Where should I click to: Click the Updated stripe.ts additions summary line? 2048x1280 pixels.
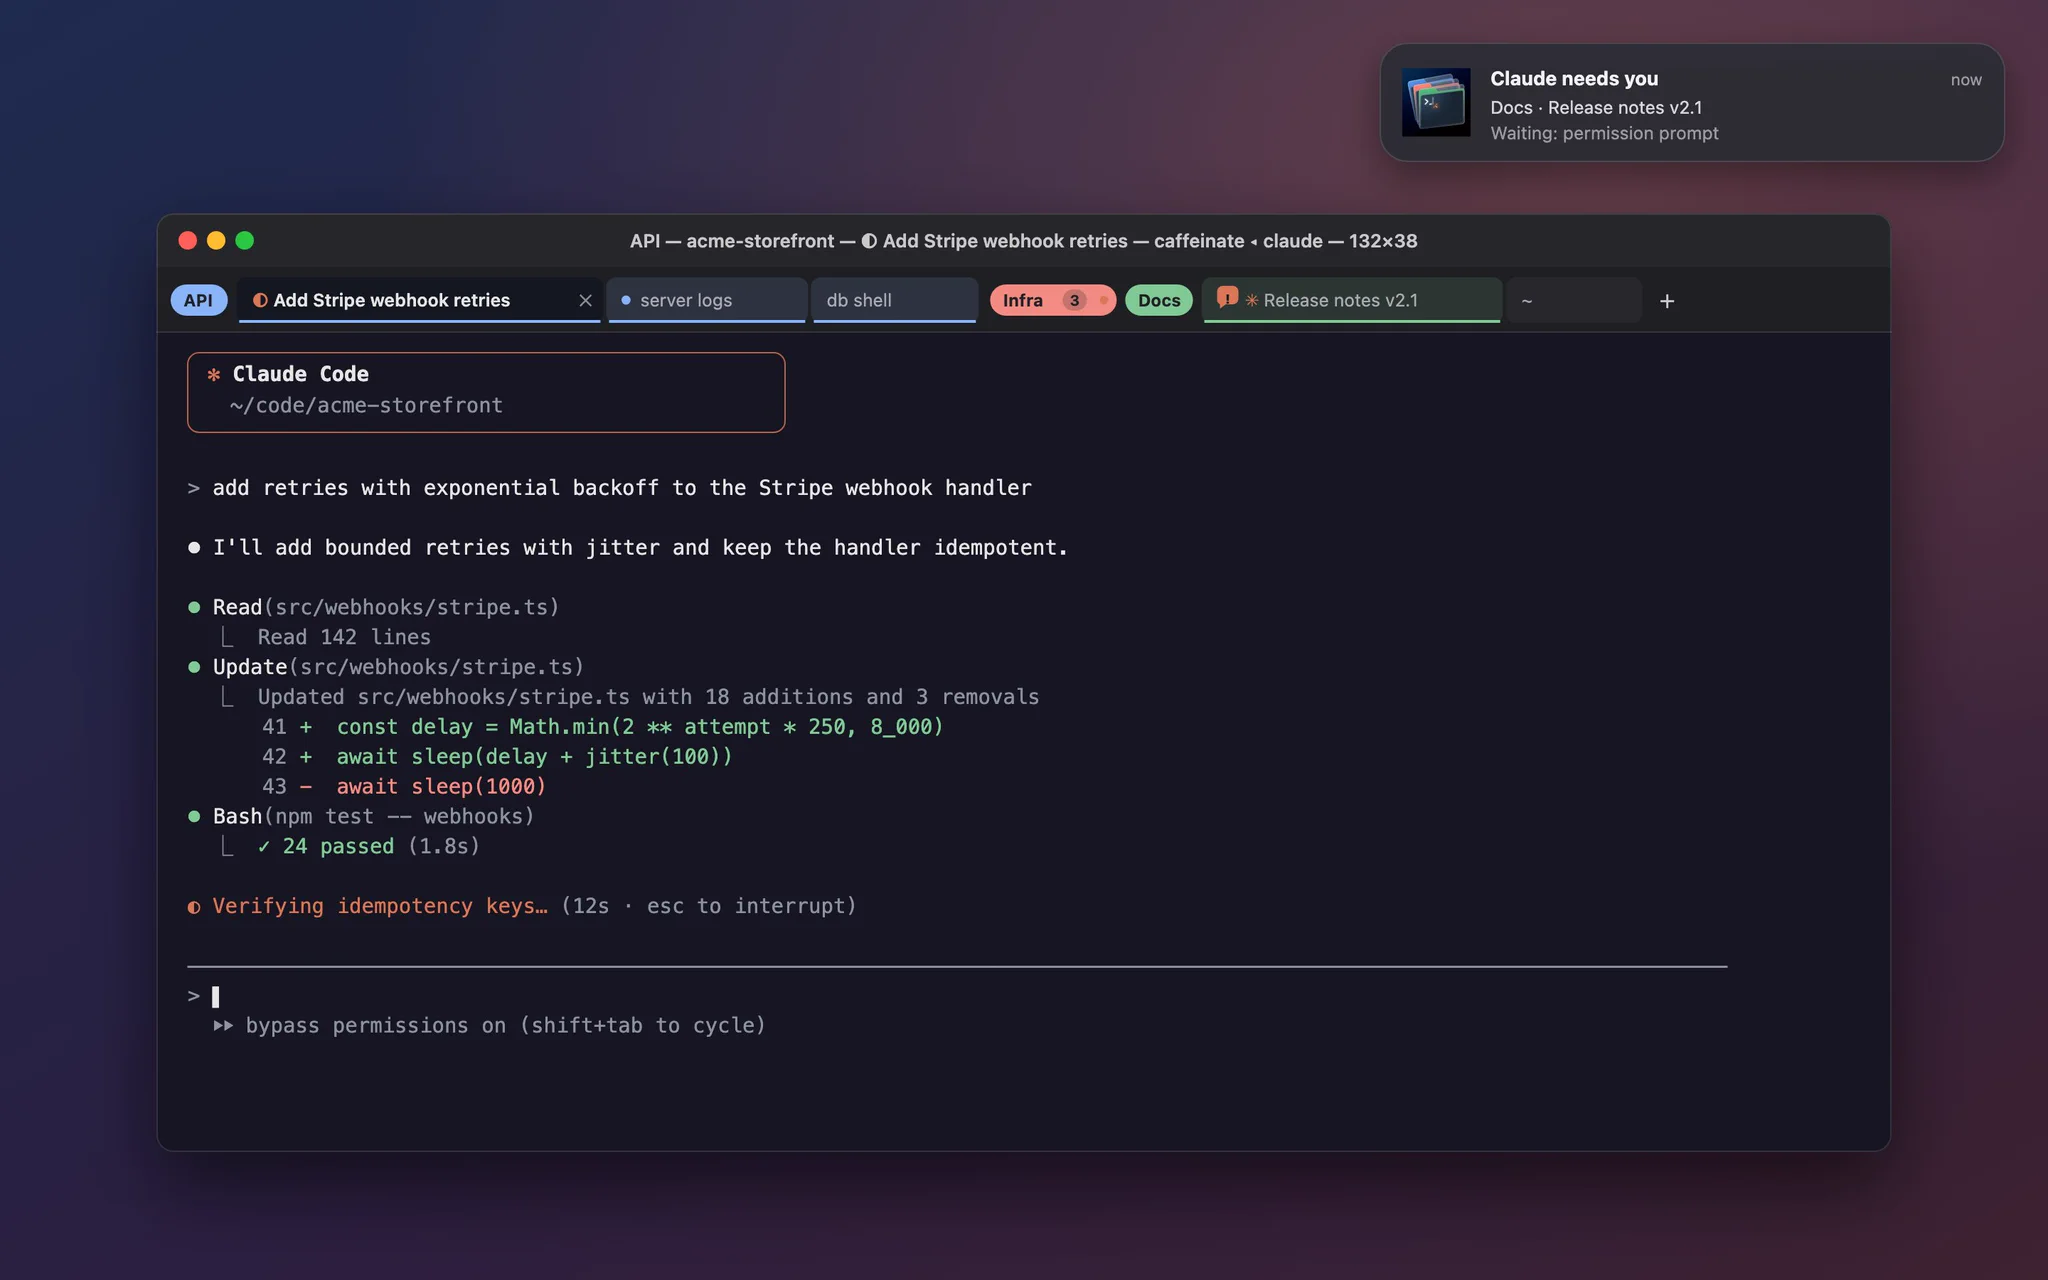pos(648,697)
